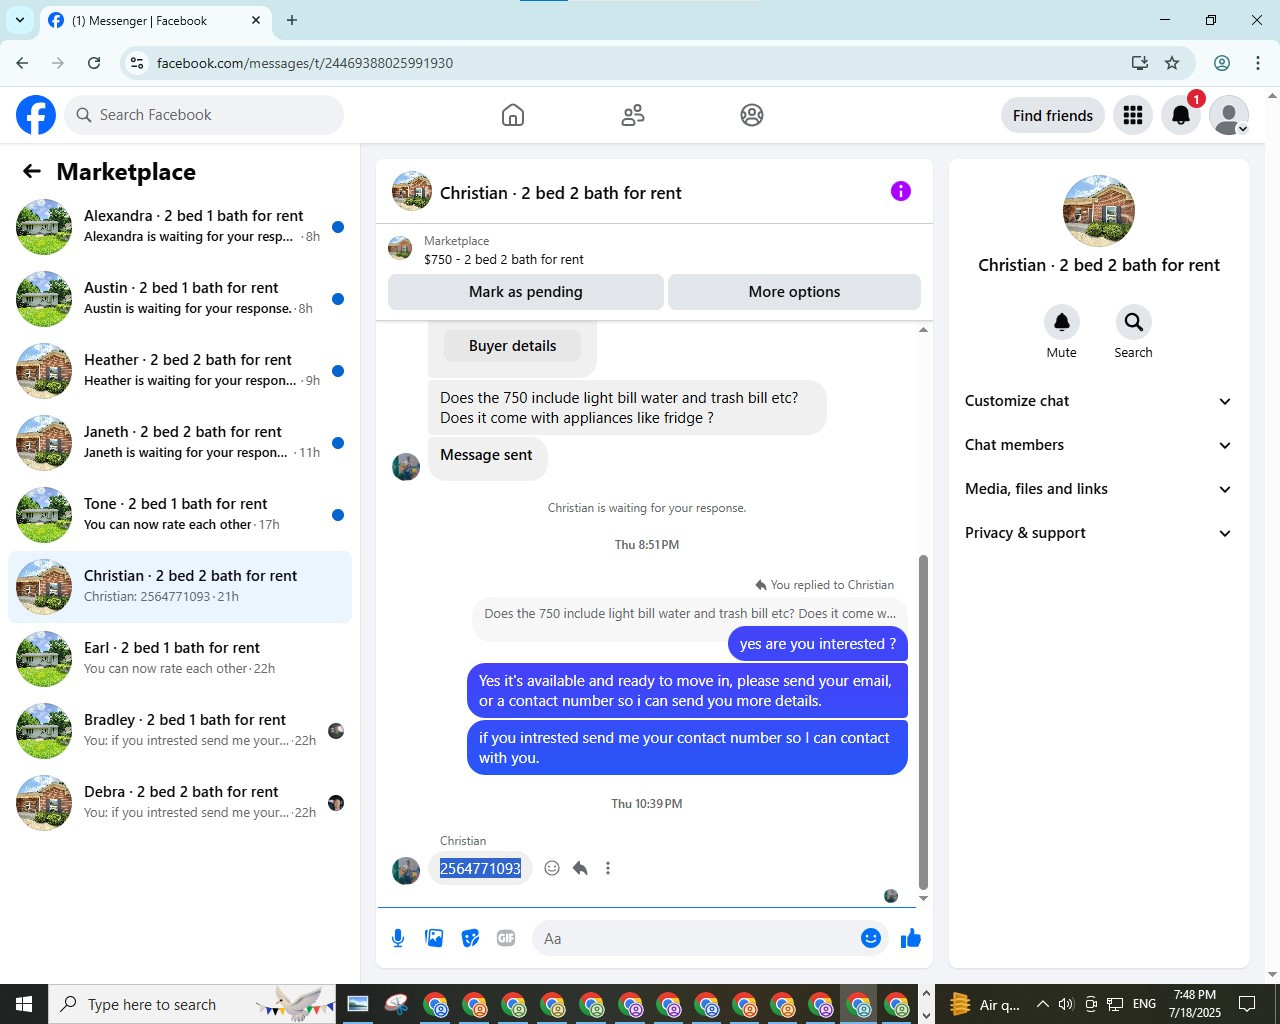The height and width of the screenshot is (1024, 1280).
Task: Search in conversation magnifier icon
Action: point(1133,322)
